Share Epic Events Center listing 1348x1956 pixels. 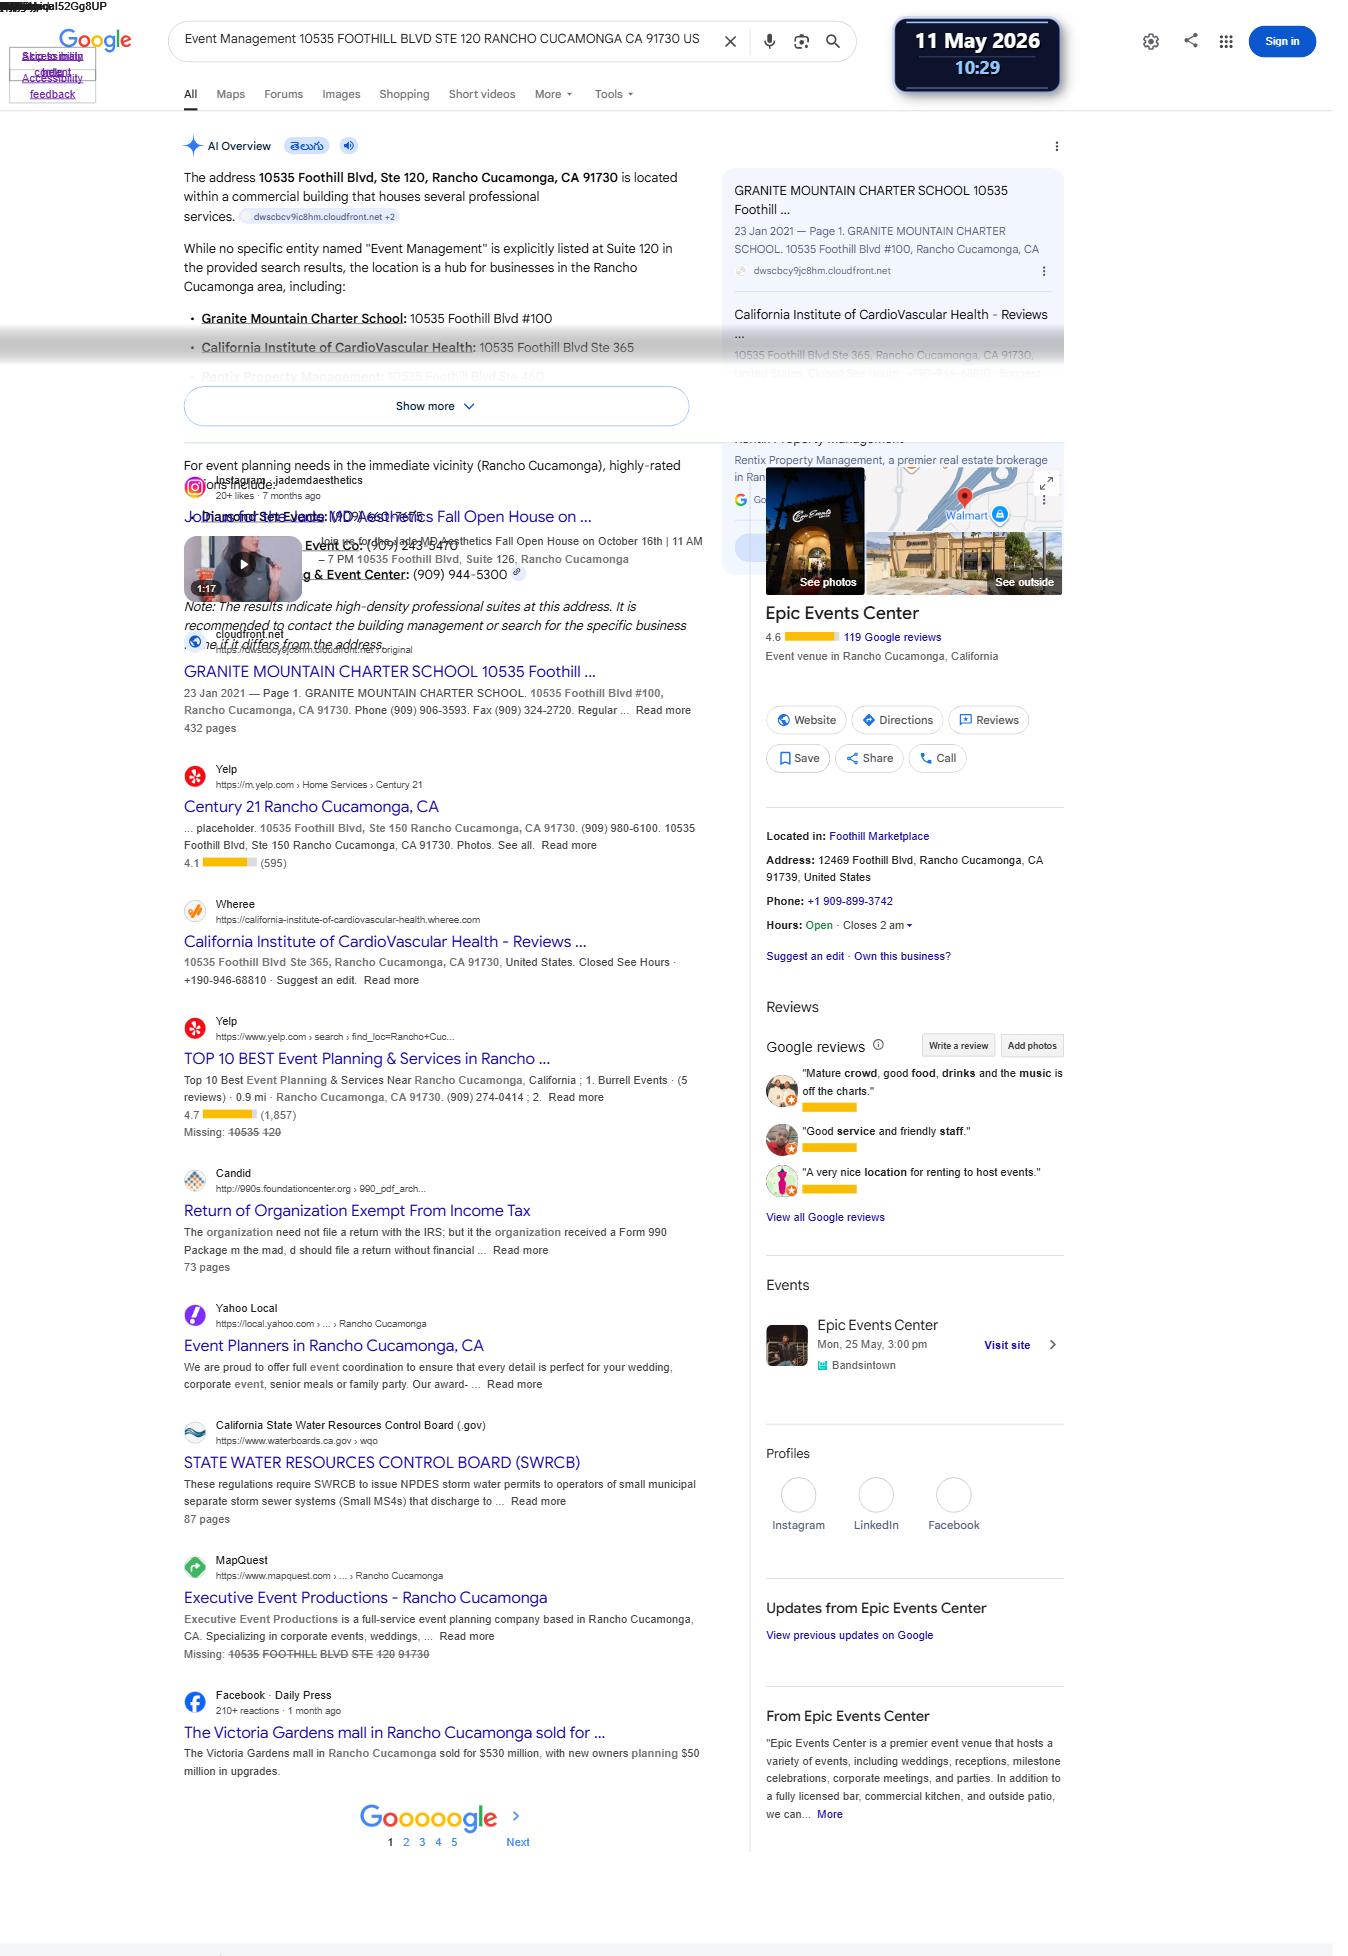(869, 758)
